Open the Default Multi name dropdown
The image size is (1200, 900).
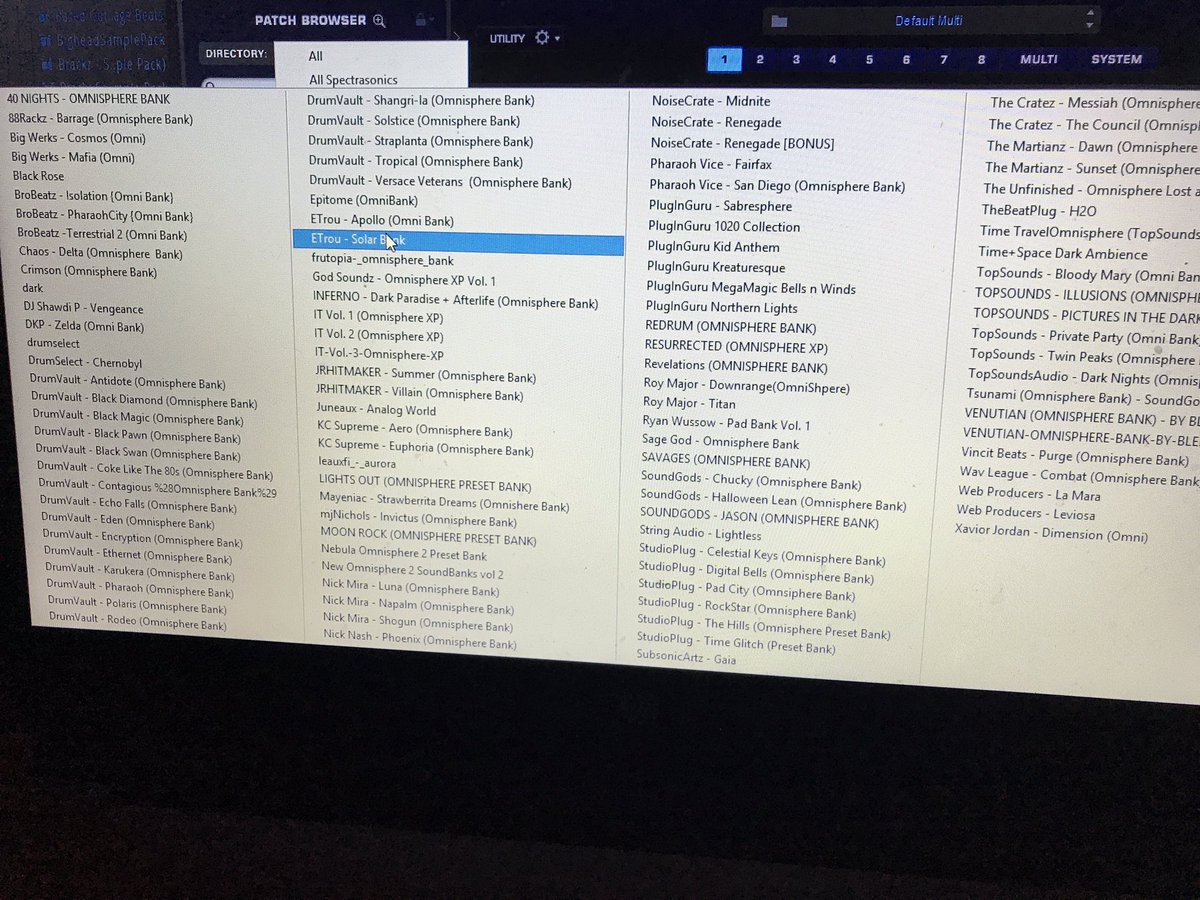pos(930,21)
